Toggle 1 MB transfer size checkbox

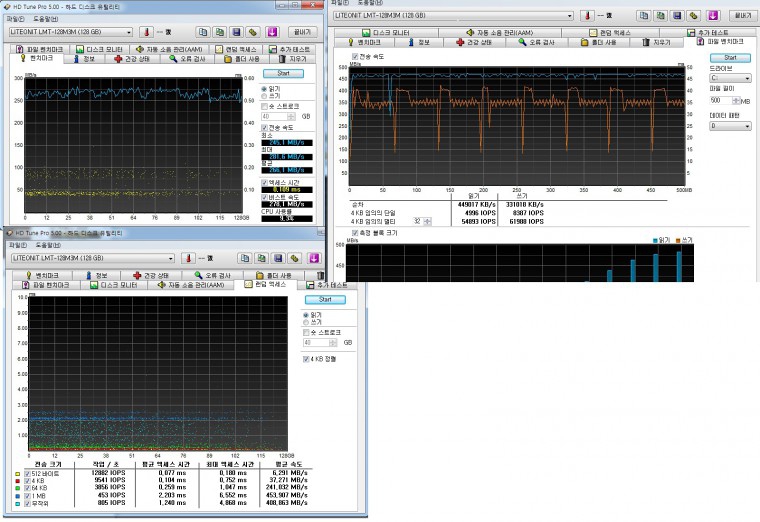coord(28,496)
